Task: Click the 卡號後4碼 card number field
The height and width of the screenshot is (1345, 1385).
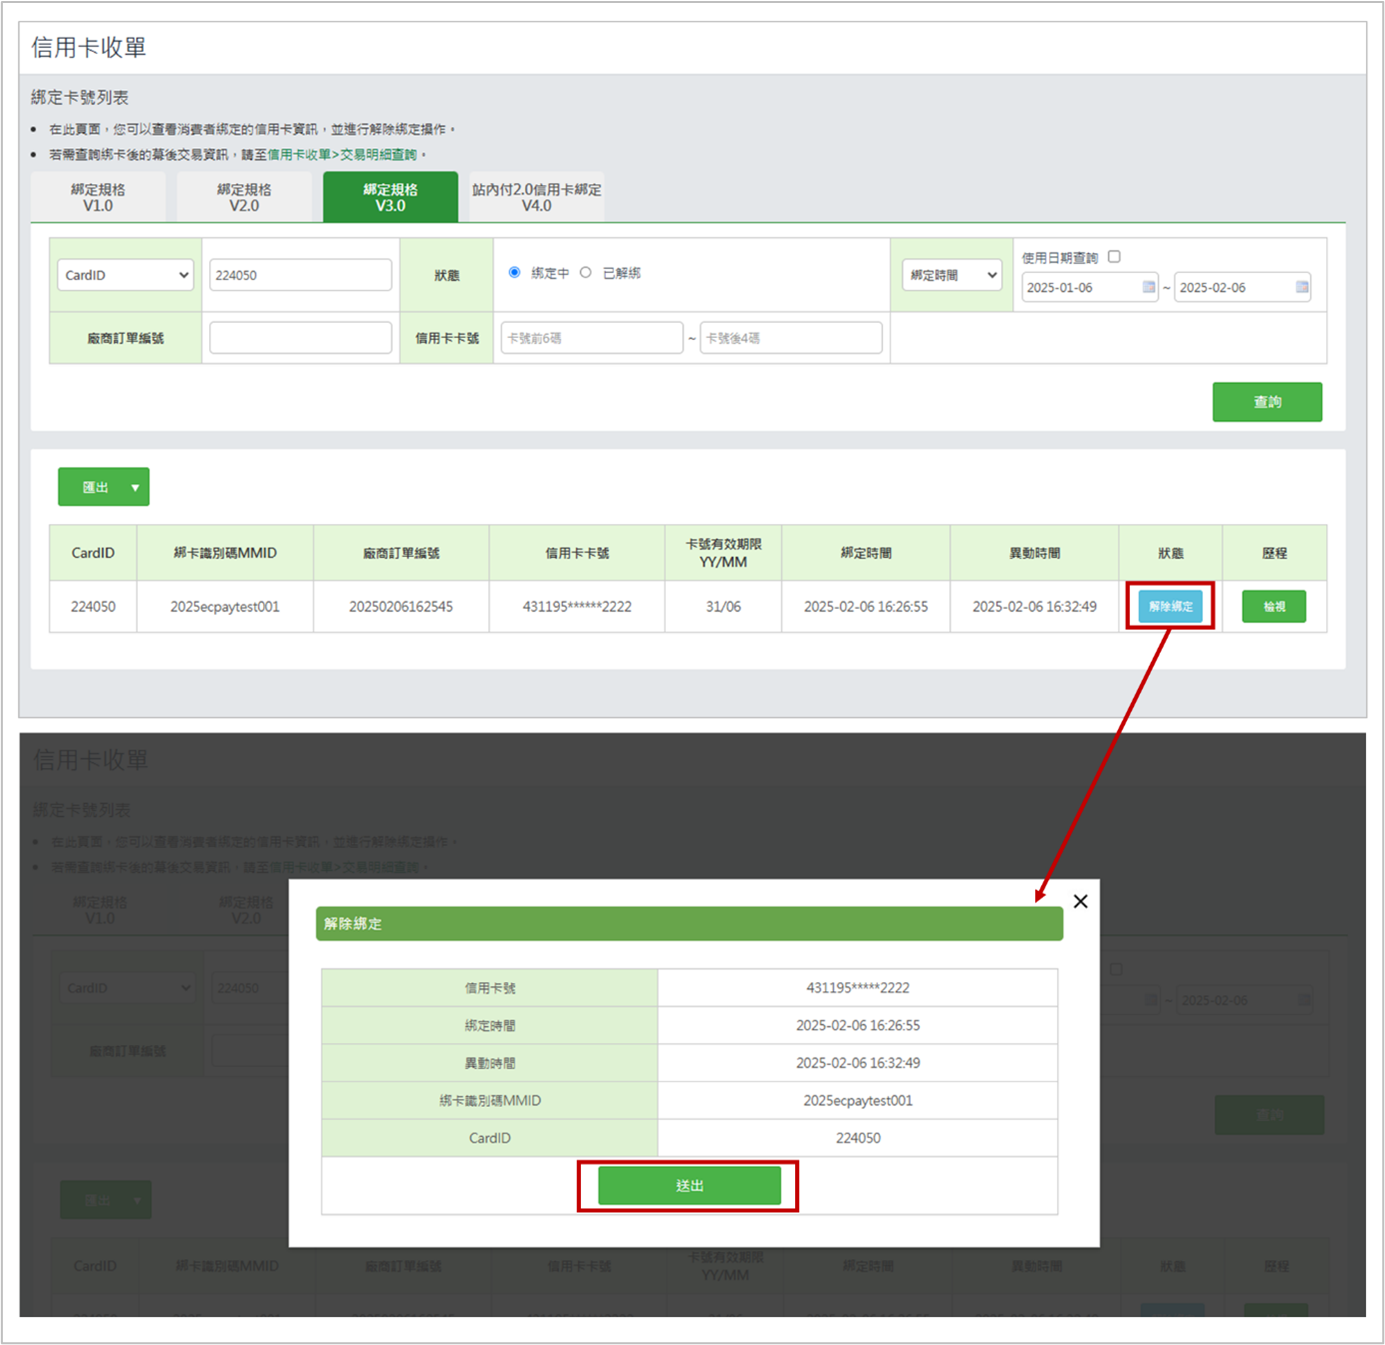Action: click(x=790, y=338)
